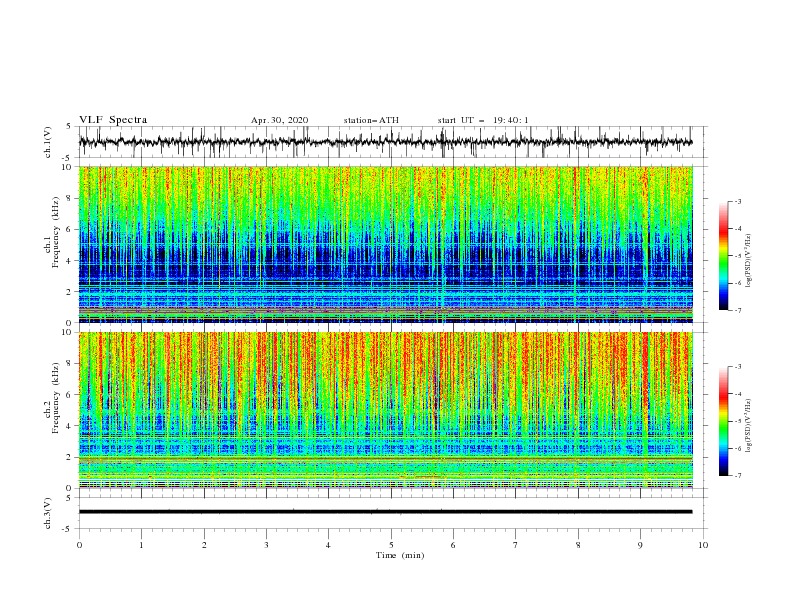Click the ch.3 flat black trace
792x612 pixels.
coord(385,512)
